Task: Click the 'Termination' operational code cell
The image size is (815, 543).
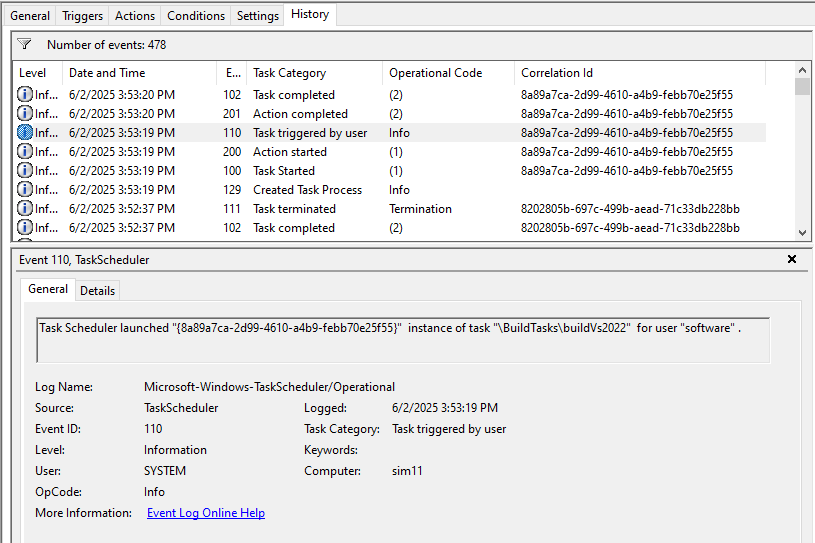Action: [420, 209]
